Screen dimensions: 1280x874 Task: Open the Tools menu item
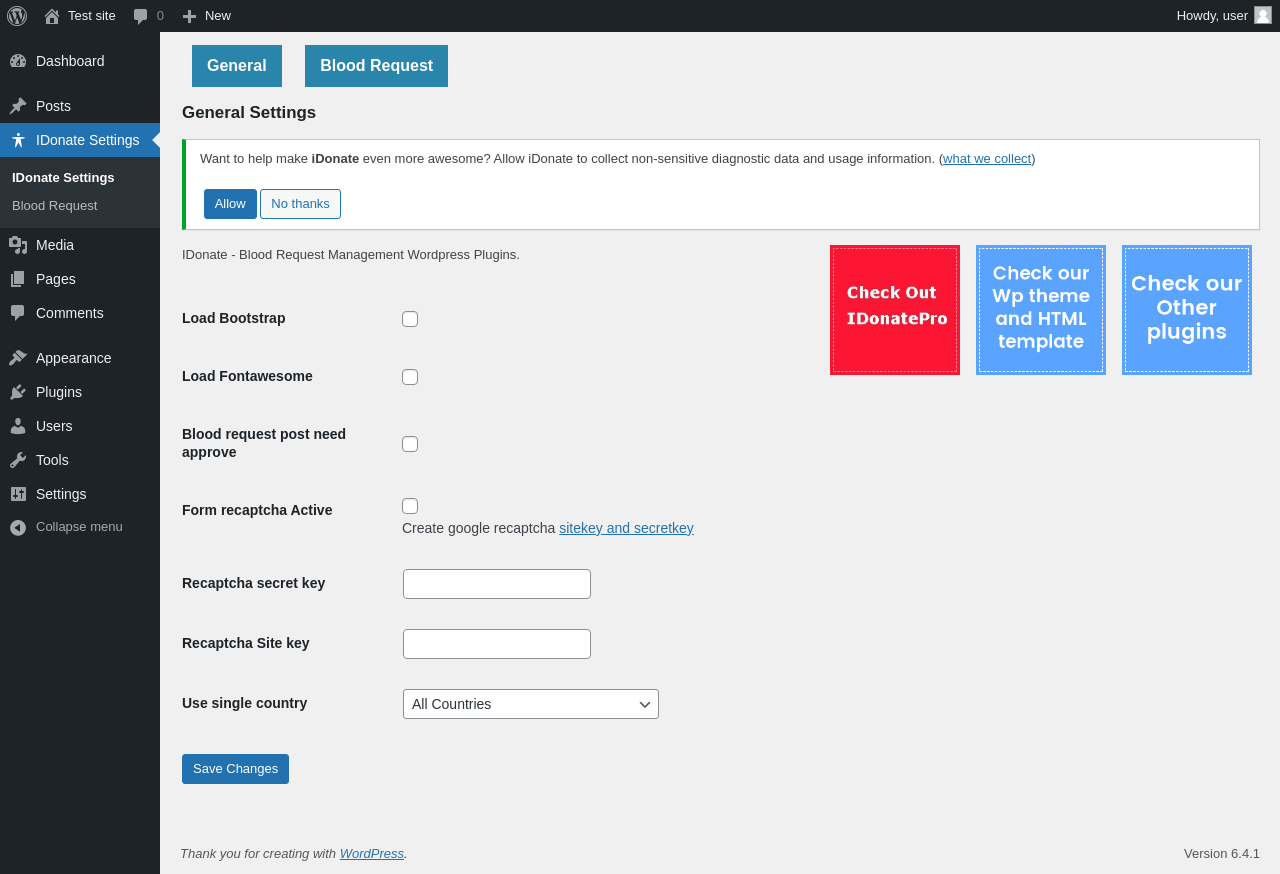[80, 460]
